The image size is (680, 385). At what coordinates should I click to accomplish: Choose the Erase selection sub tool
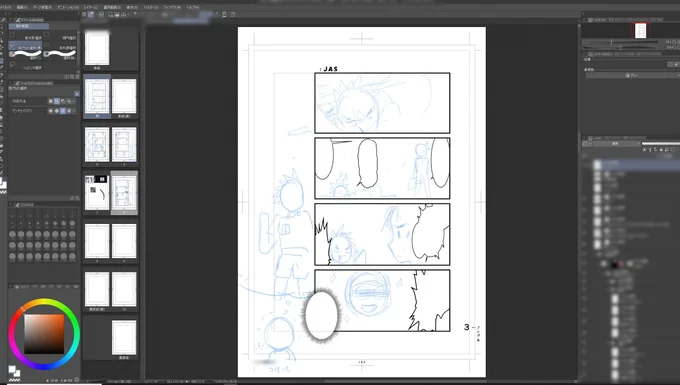60,55
